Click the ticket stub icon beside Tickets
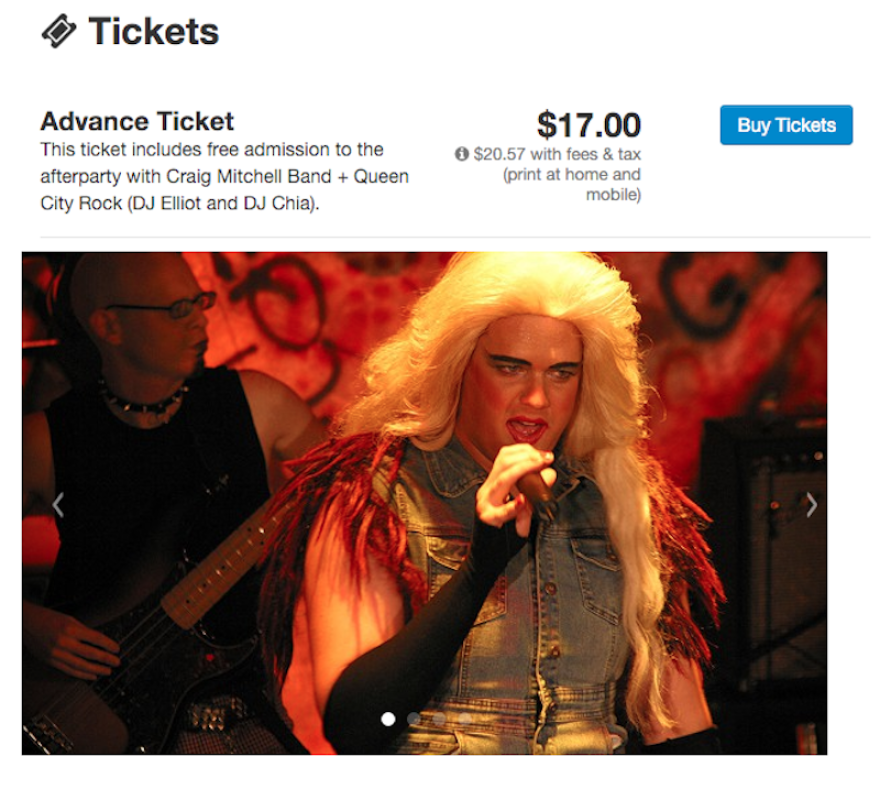 click(58, 31)
